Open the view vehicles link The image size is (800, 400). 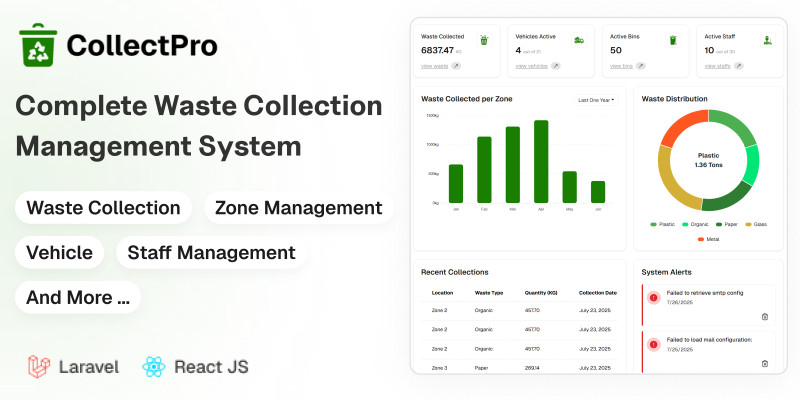[x=532, y=66]
